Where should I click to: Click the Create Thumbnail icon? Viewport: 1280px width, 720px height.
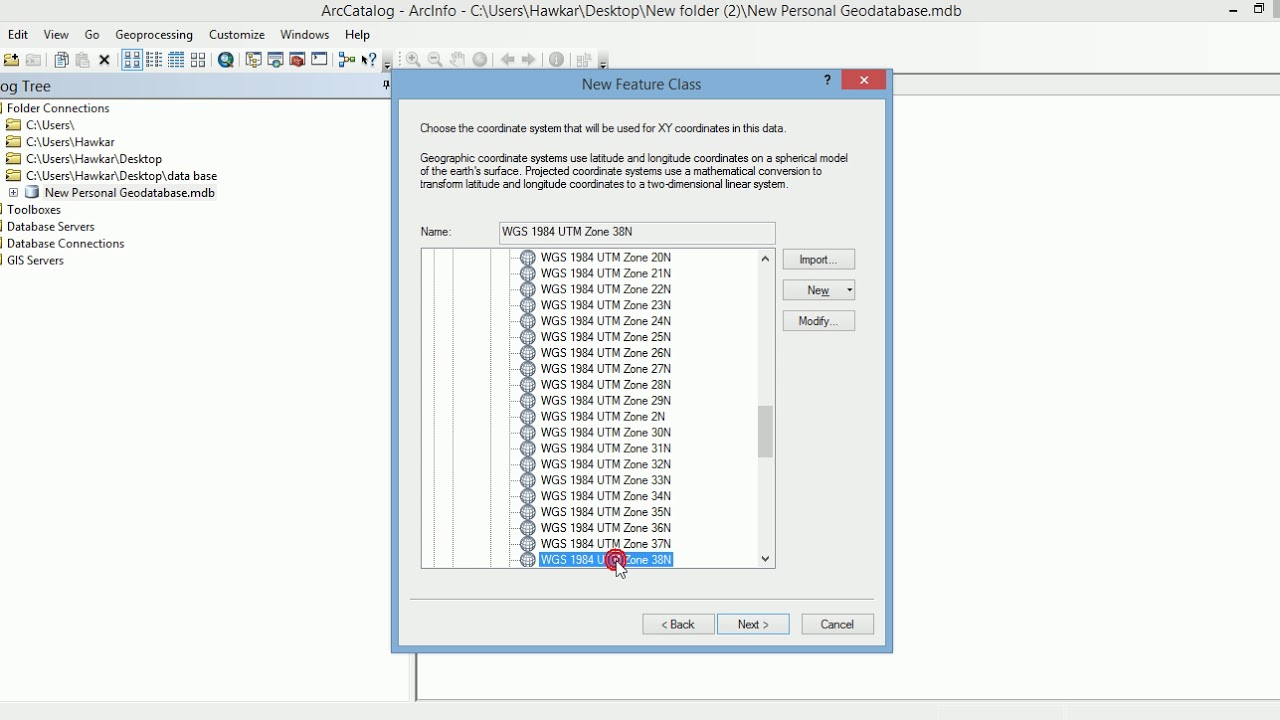pos(584,60)
